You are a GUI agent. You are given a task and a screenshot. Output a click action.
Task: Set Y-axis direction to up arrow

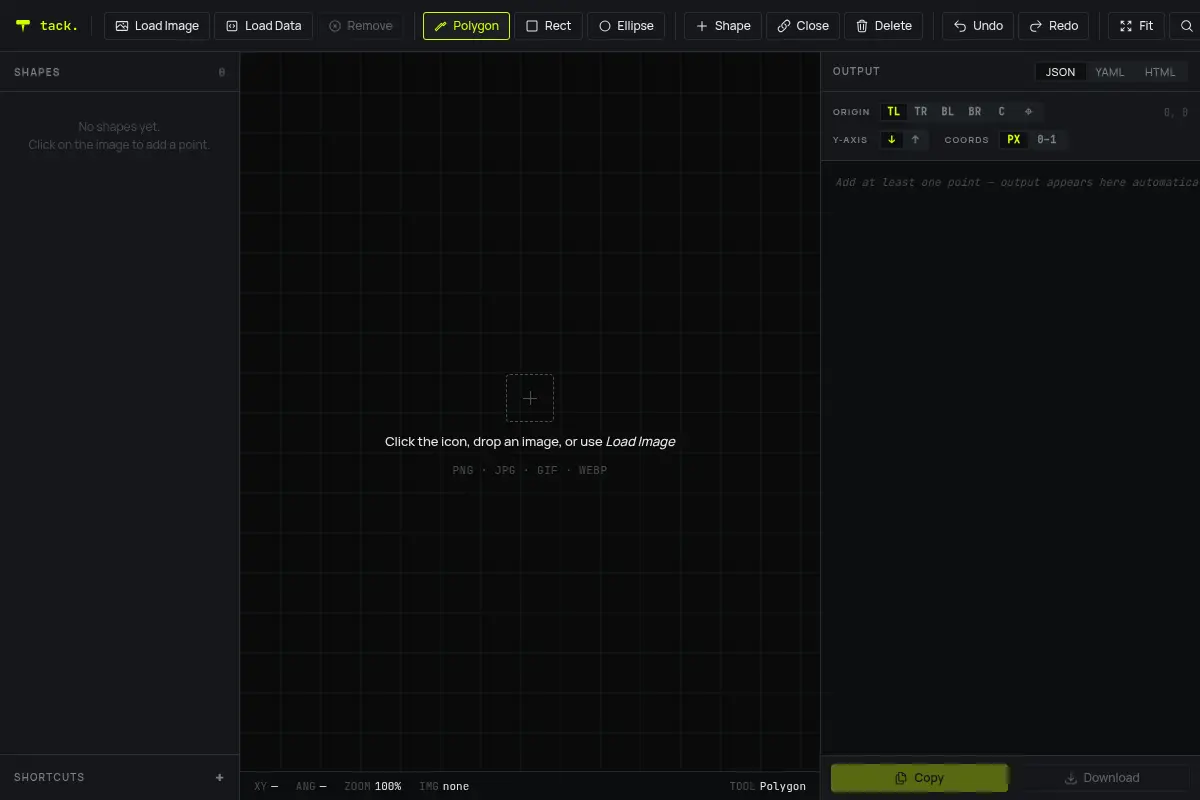click(x=915, y=140)
